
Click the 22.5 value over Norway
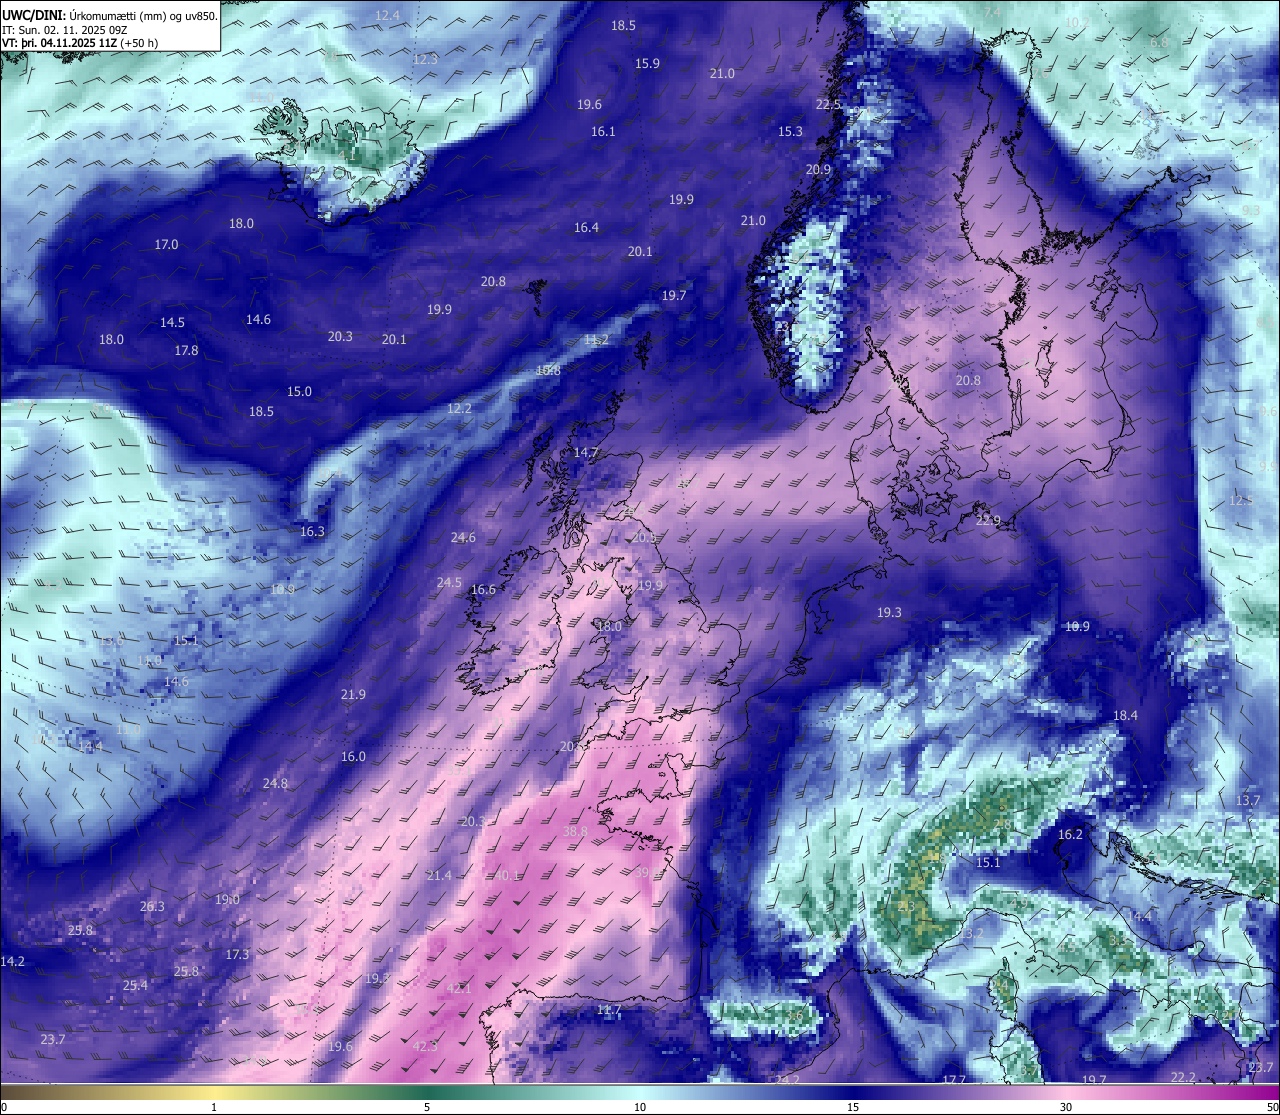tap(828, 104)
